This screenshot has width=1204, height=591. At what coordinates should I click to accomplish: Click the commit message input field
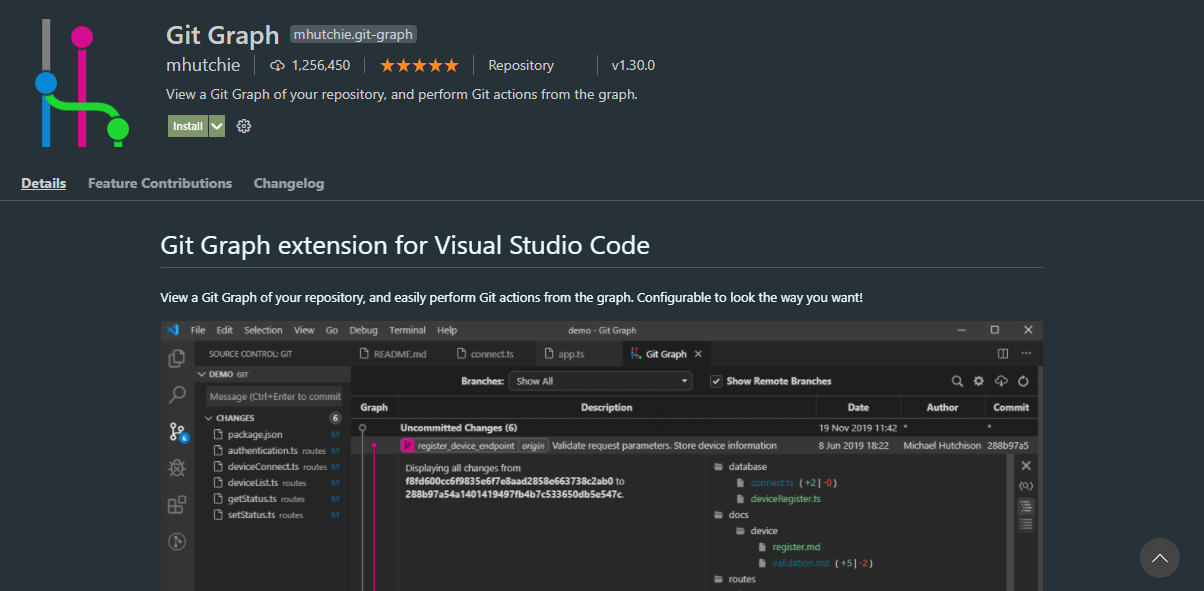point(273,396)
